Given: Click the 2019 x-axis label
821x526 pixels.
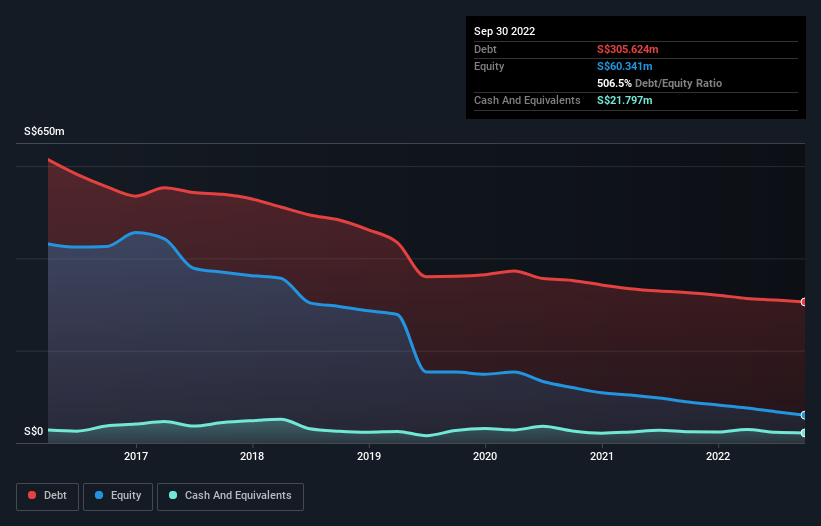Looking at the screenshot, I should coord(369,456).
